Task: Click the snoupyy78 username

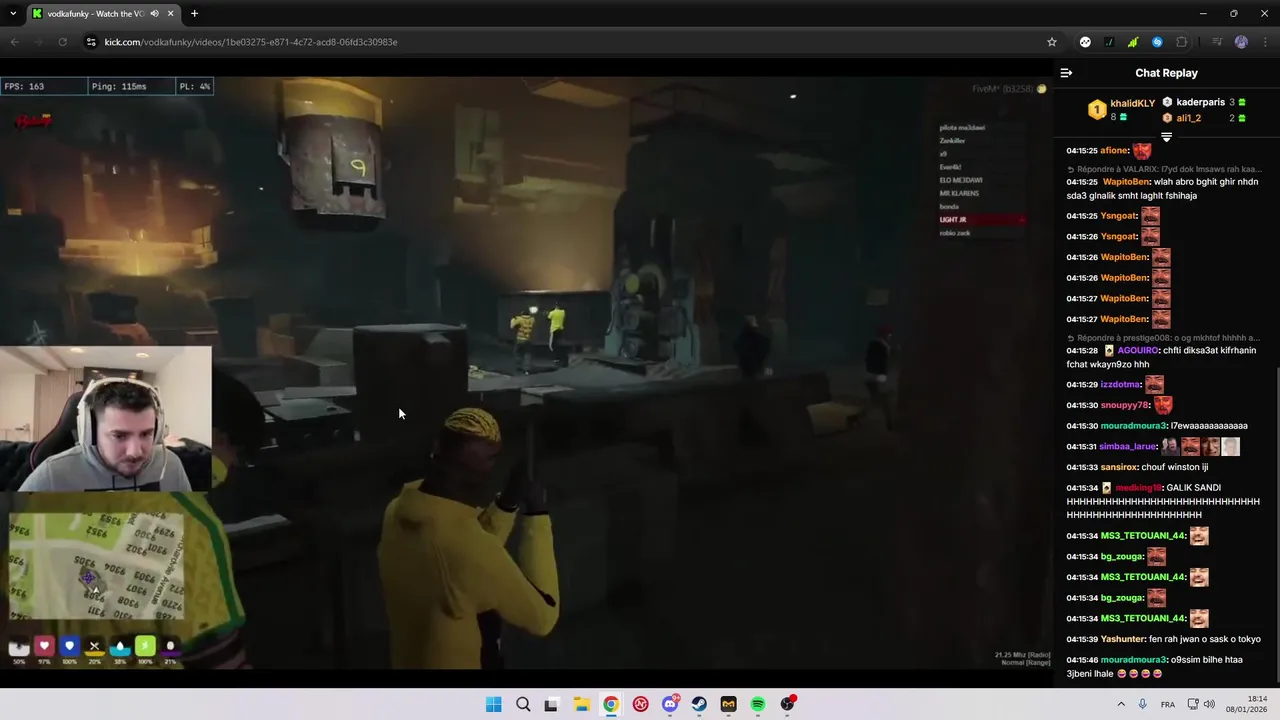Action: click(x=1125, y=406)
